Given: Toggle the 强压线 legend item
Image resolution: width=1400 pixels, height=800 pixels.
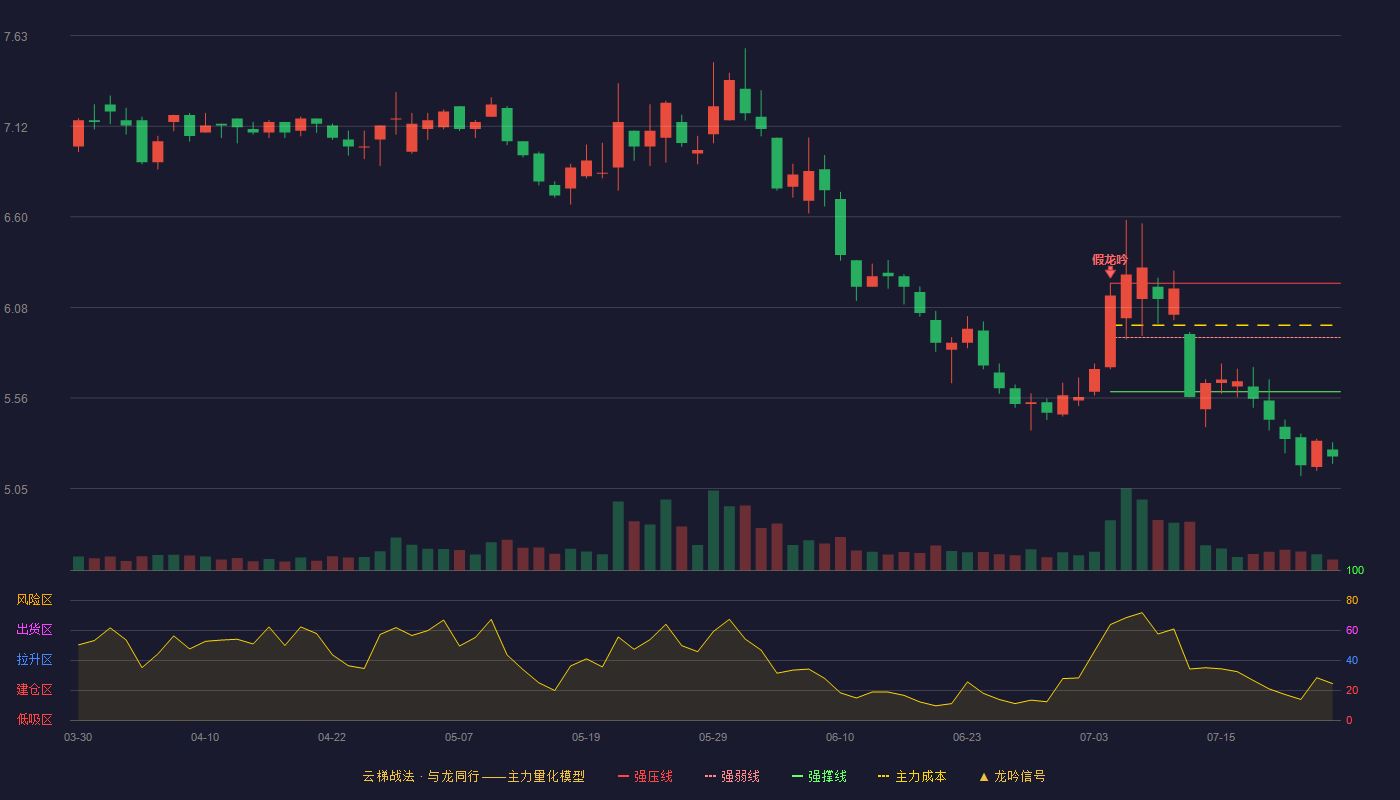Looking at the screenshot, I should point(645,776).
